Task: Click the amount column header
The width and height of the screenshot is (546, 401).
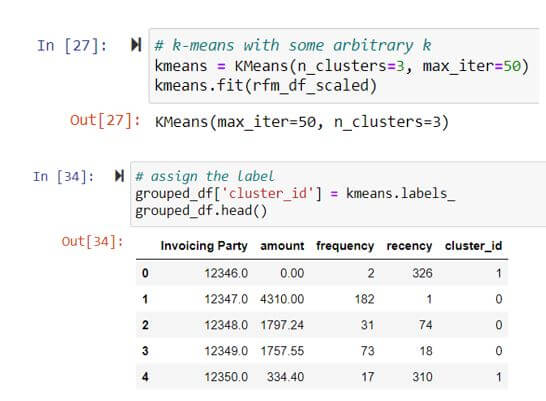Action: (x=282, y=246)
